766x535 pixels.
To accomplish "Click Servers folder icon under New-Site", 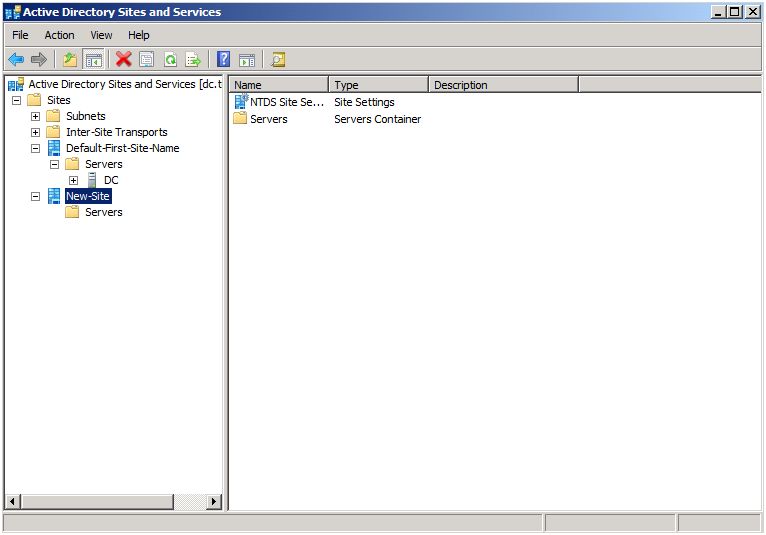I will [x=72, y=212].
